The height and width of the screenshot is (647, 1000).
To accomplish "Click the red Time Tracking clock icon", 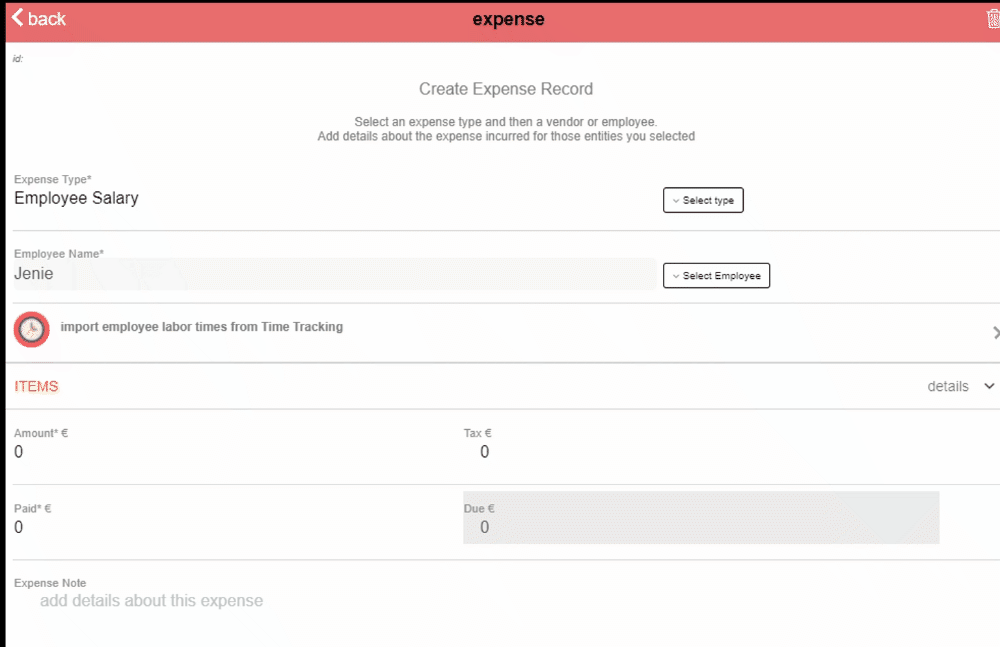I will click(x=32, y=329).
